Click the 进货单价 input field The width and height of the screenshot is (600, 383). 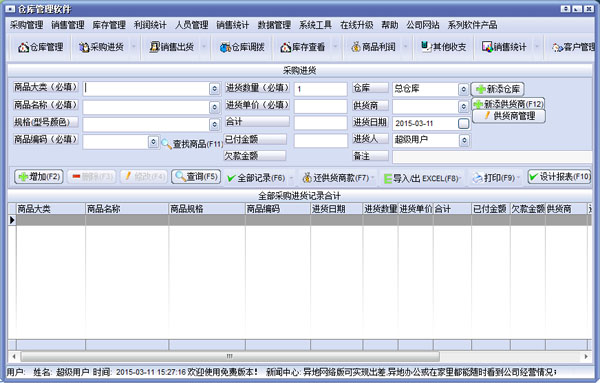tap(321, 106)
